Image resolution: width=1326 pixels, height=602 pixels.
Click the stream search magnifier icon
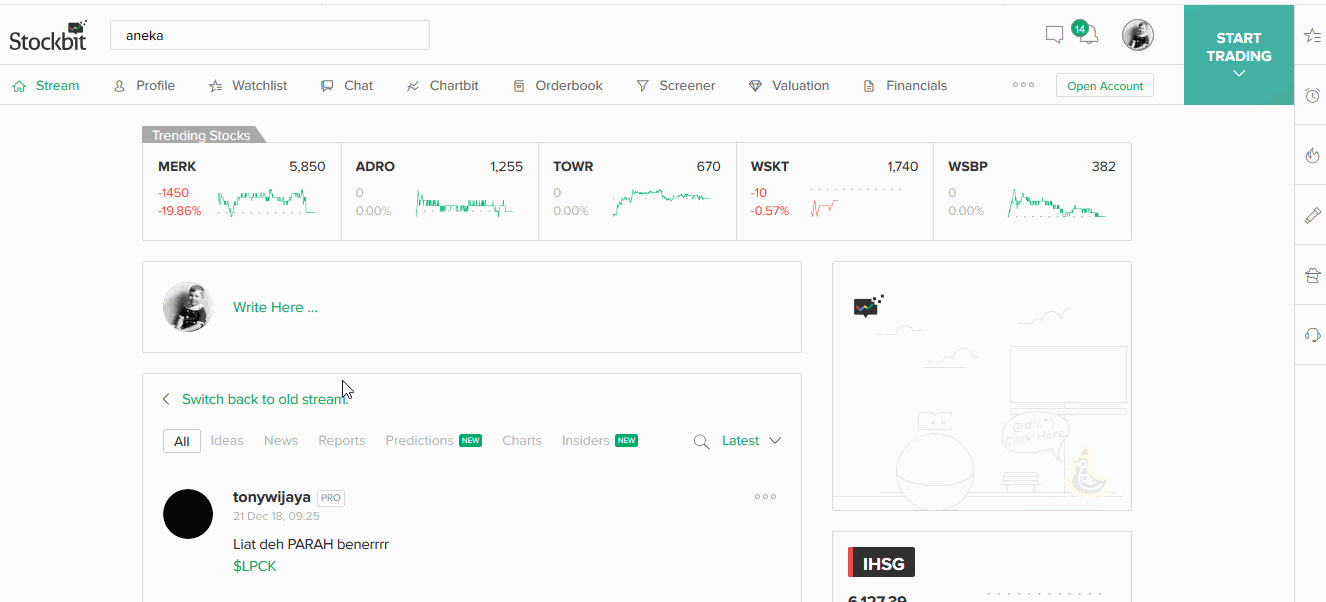[702, 441]
